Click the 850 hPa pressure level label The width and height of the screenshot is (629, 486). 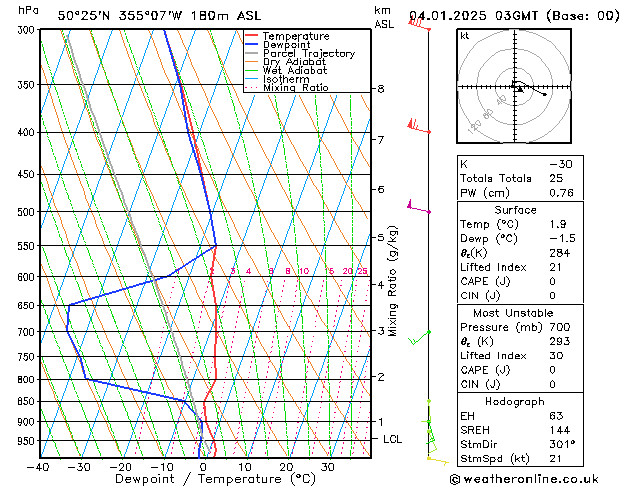click(x=28, y=401)
